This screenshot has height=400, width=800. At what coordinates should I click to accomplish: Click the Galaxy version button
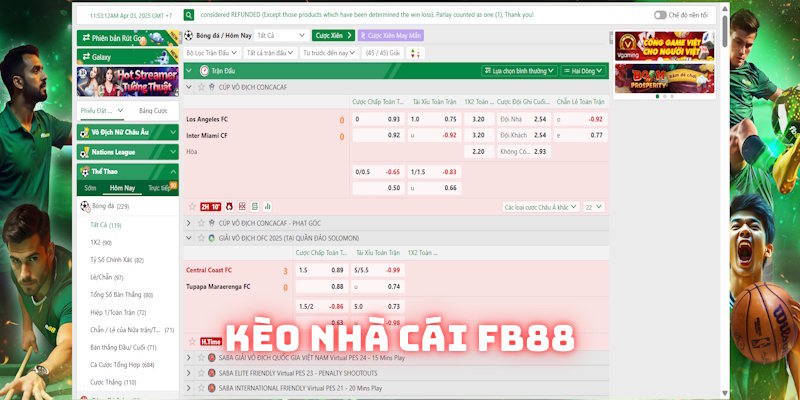128,57
